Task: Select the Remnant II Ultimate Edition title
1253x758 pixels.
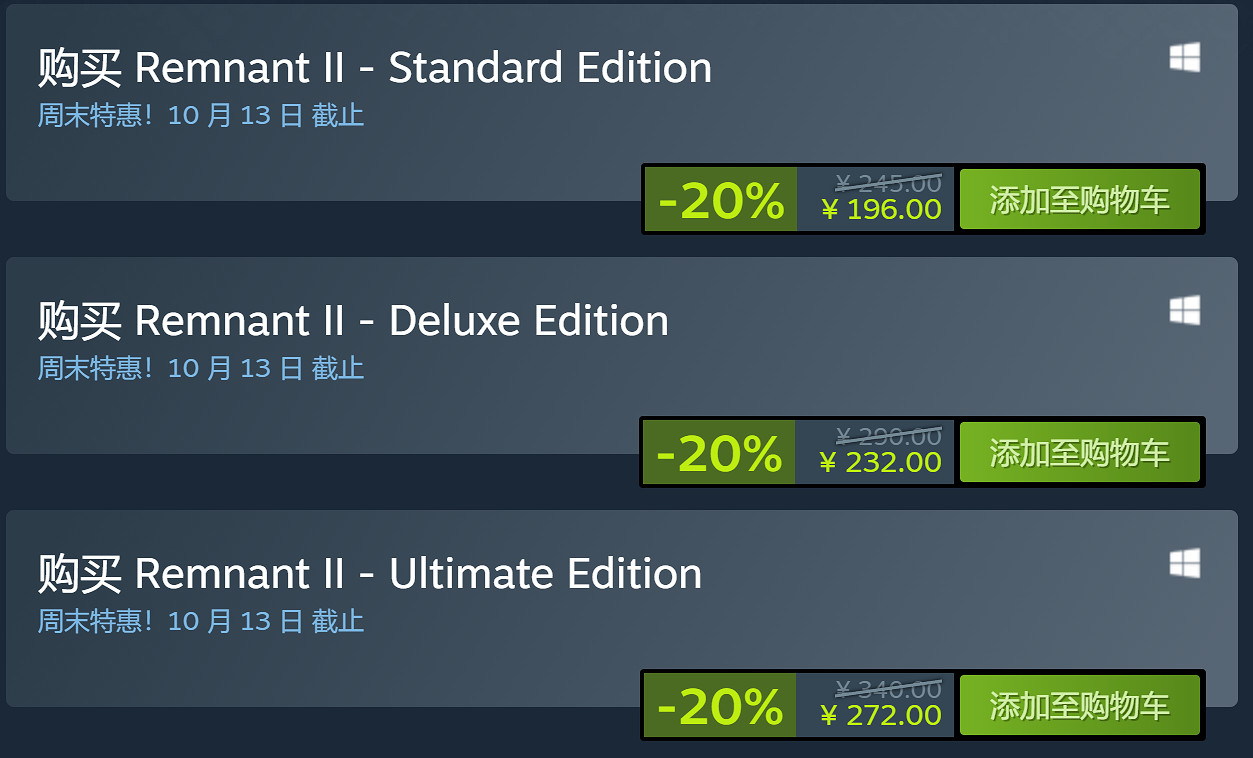Action: pyautogui.click(x=370, y=574)
